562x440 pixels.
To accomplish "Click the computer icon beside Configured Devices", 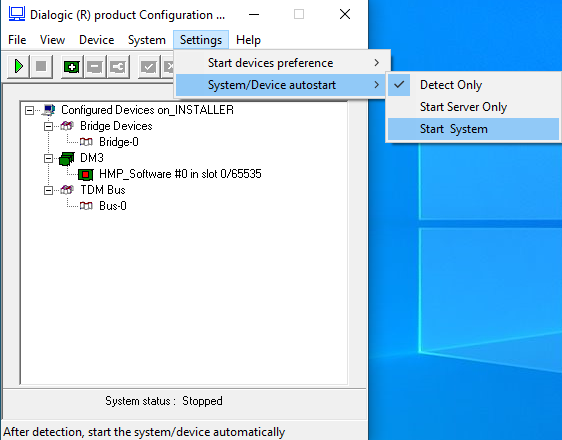I will (49, 110).
